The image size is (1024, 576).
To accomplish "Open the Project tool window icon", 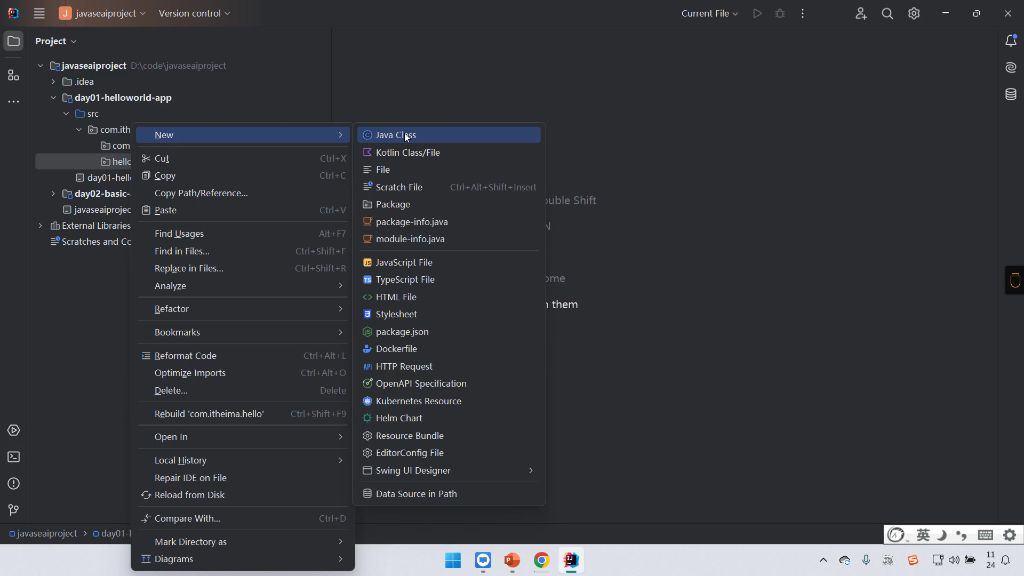I will click(x=13, y=41).
